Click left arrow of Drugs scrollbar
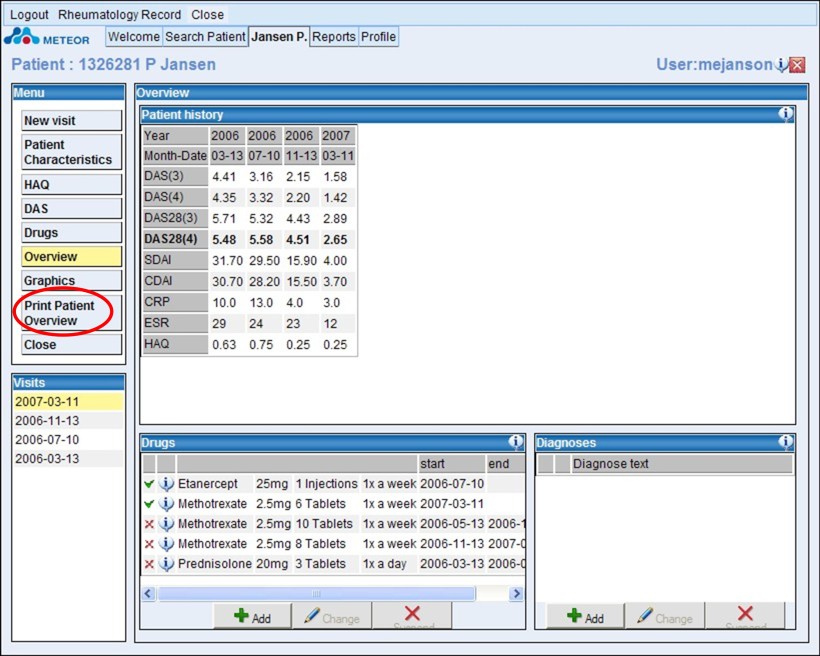This screenshot has height=656, width=820. [149, 593]
